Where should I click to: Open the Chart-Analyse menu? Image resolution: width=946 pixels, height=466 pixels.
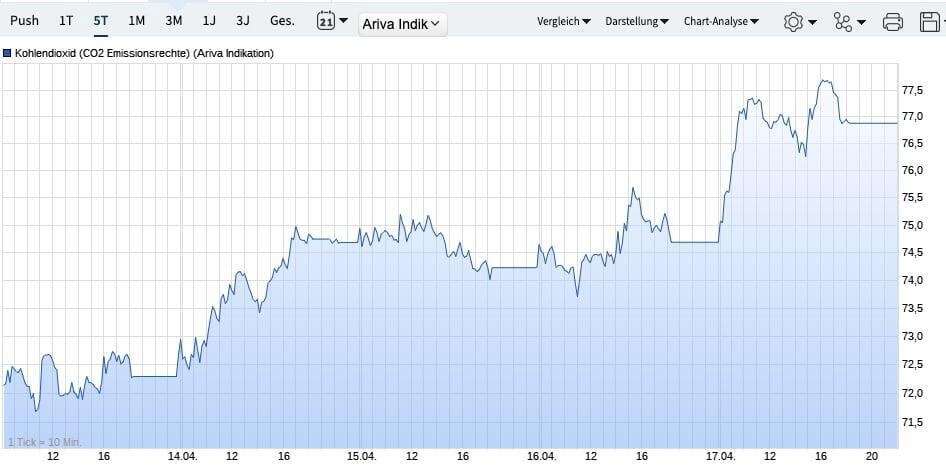pyautogui.click(x=720, y=21)
